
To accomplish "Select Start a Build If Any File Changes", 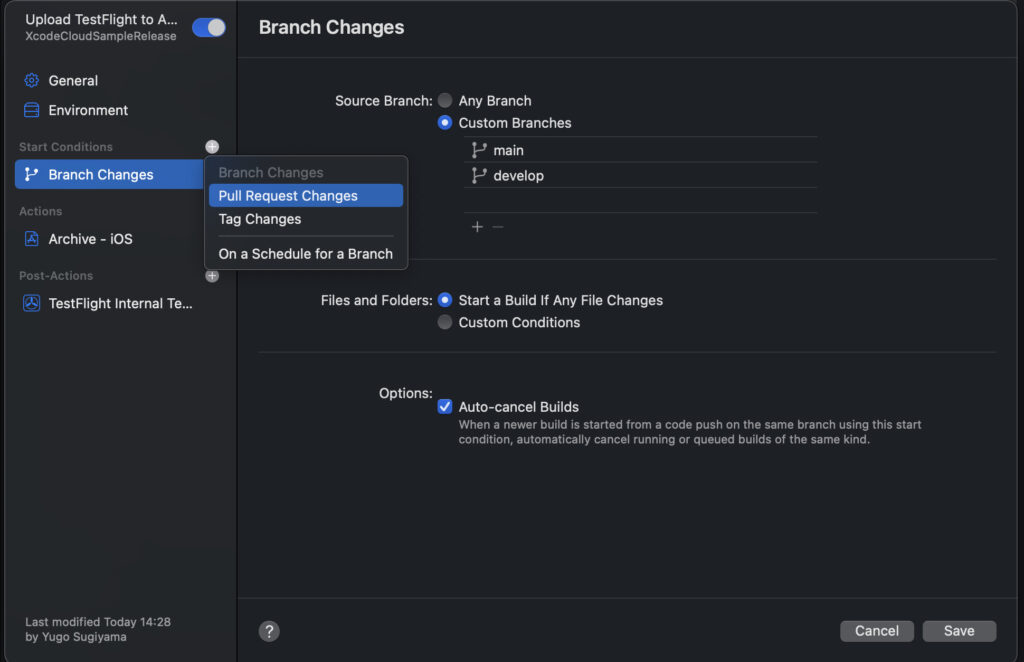I will (445, 300).
